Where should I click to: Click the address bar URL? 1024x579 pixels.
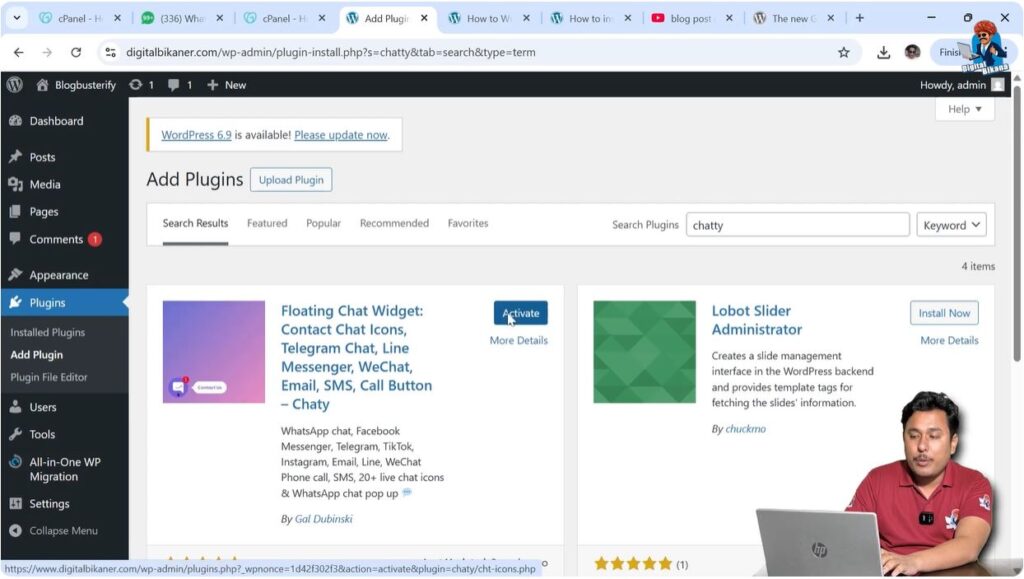pyautogui.click(x=330, y=52)
